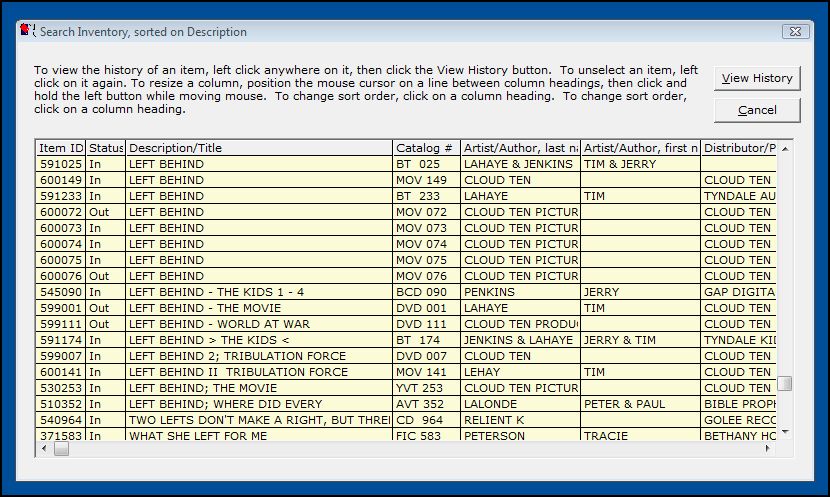Click the app icon in the title bar
This screenshot has height=497, width=830.
point(26,31)
